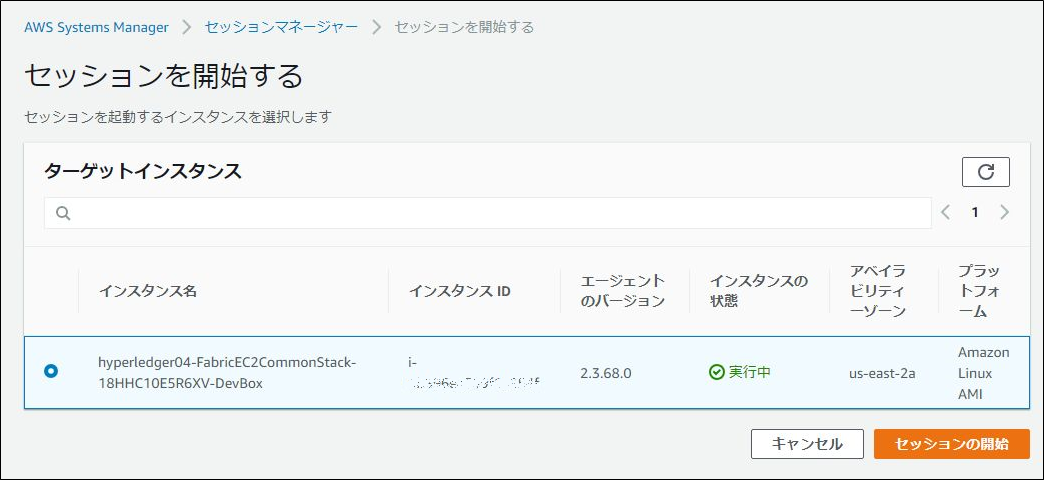
Task: Go to previous page arrow
Action: click(x=945, y=212)
